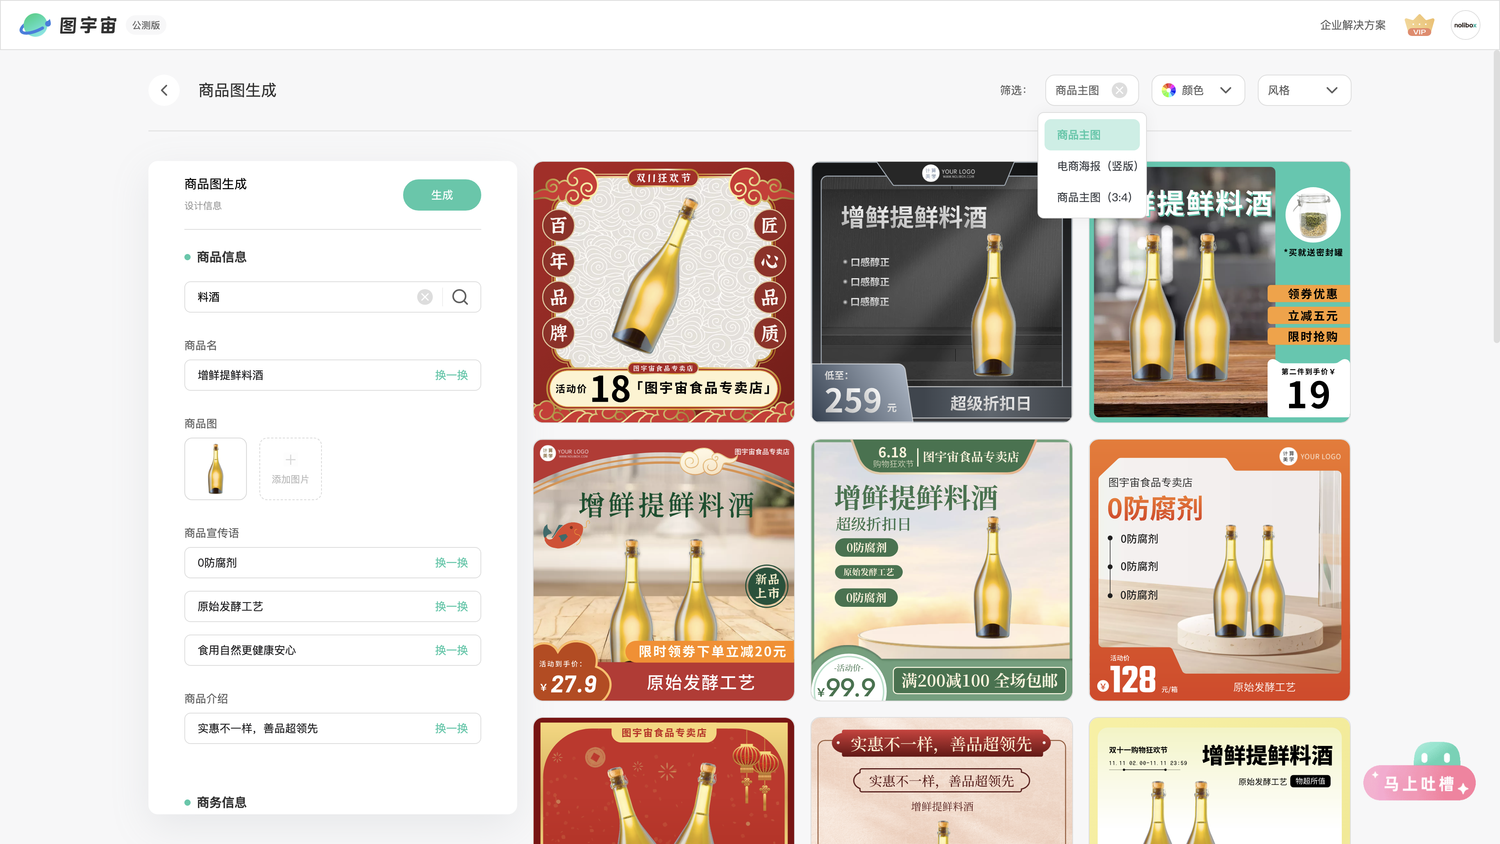Click 换一换 next to 原始发酵工艺
The height and width of the screenshot is (844, 1500).
pyautogui.click(x=451, y=607)
